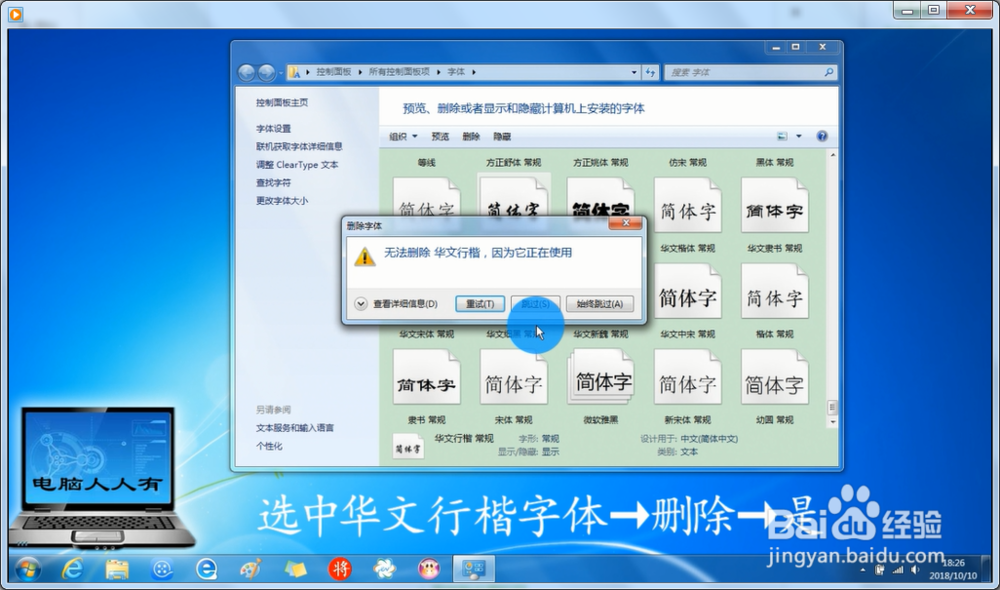
Task: Click the pinwheel fan taskbar icon
Action: click(x=385, y=568)
